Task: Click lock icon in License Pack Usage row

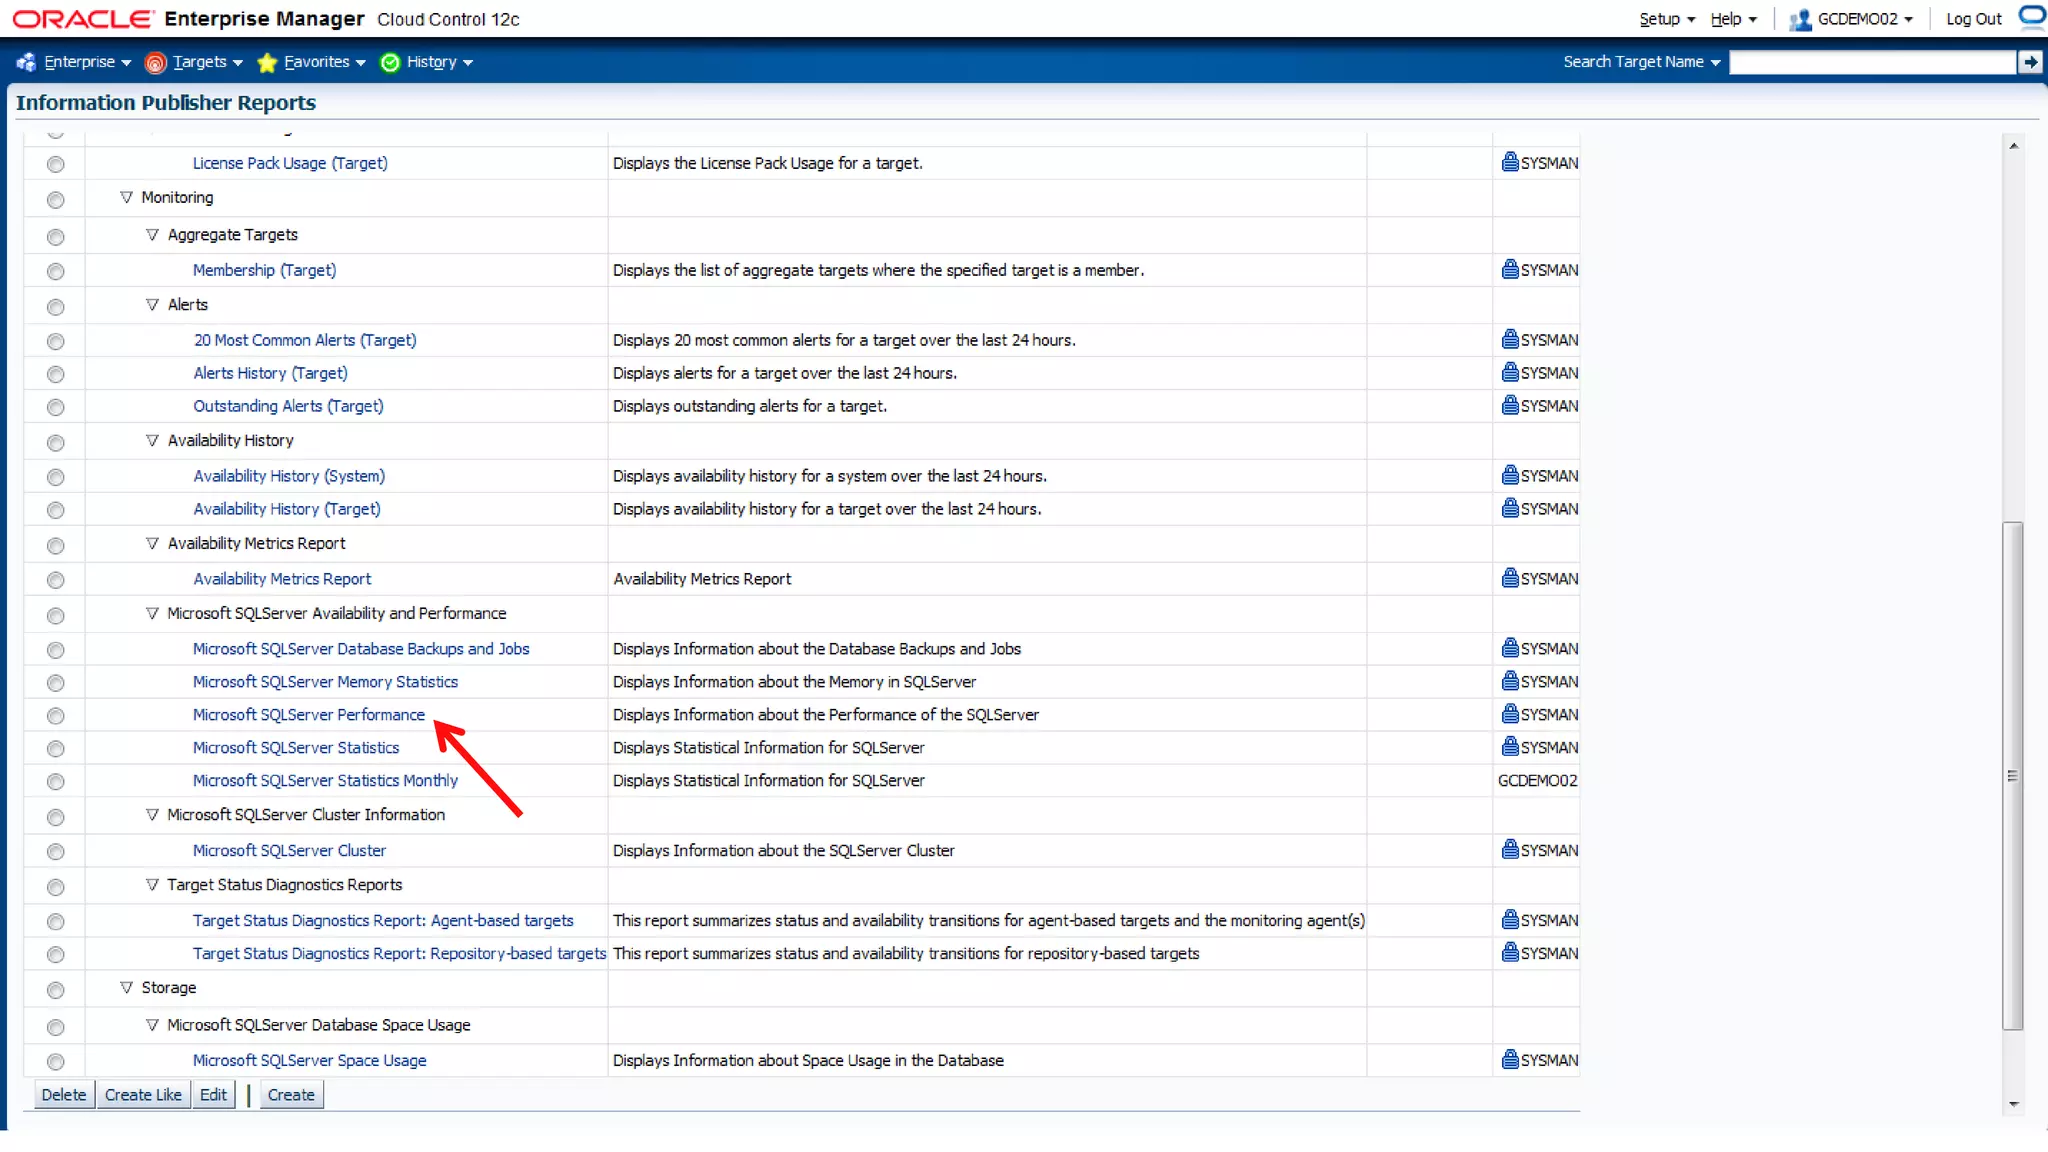Action: [1510, 162]
